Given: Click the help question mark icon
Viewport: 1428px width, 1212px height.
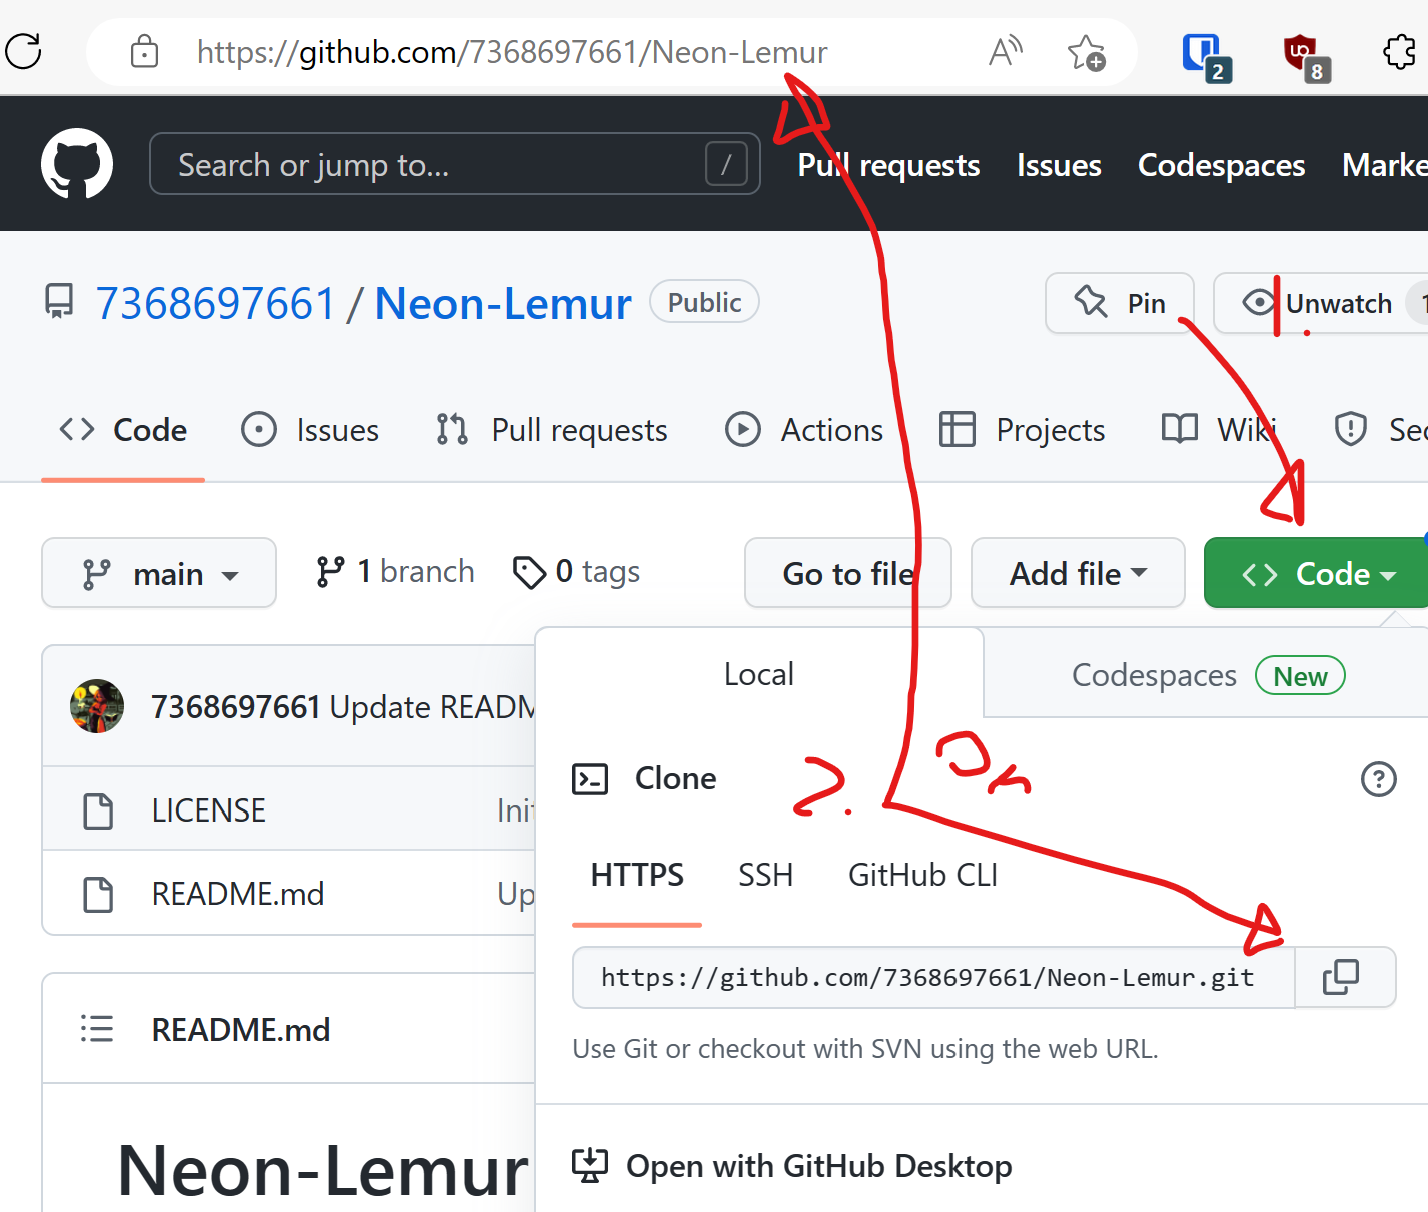Looking at the screenshot, I should tap(1379, 778).
